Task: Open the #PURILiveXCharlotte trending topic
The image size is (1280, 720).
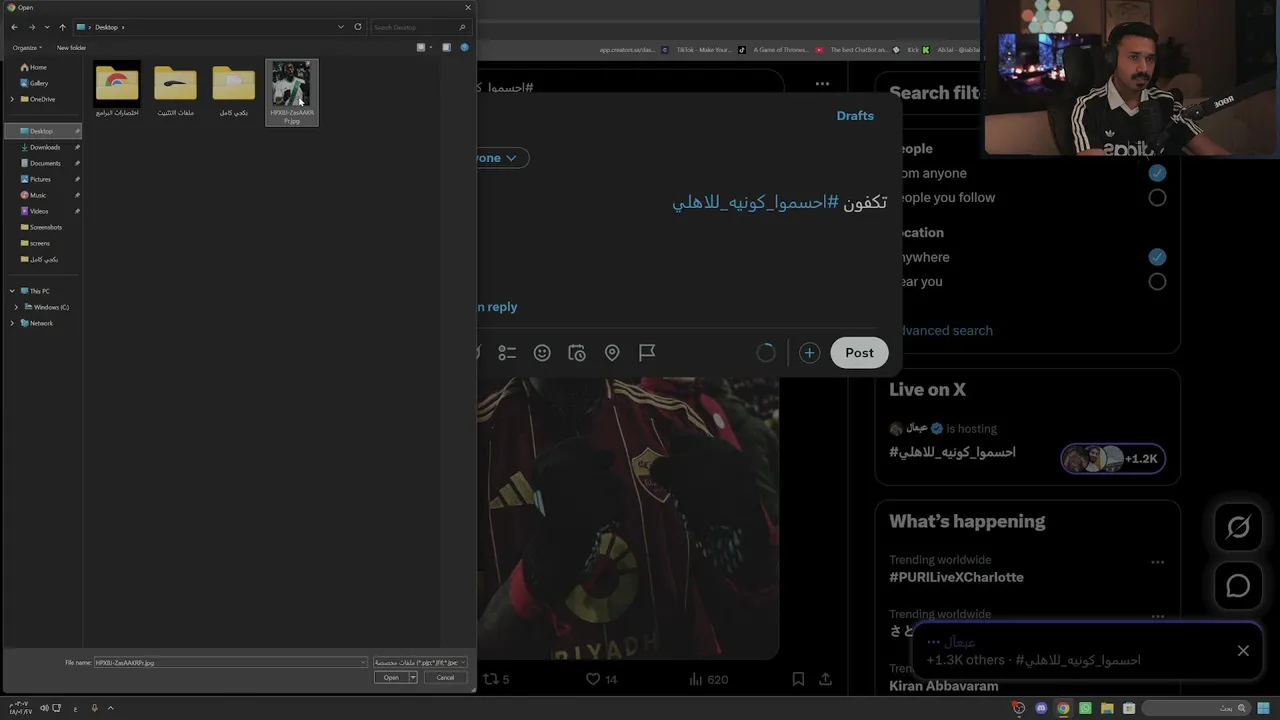Action: (956, 577)
